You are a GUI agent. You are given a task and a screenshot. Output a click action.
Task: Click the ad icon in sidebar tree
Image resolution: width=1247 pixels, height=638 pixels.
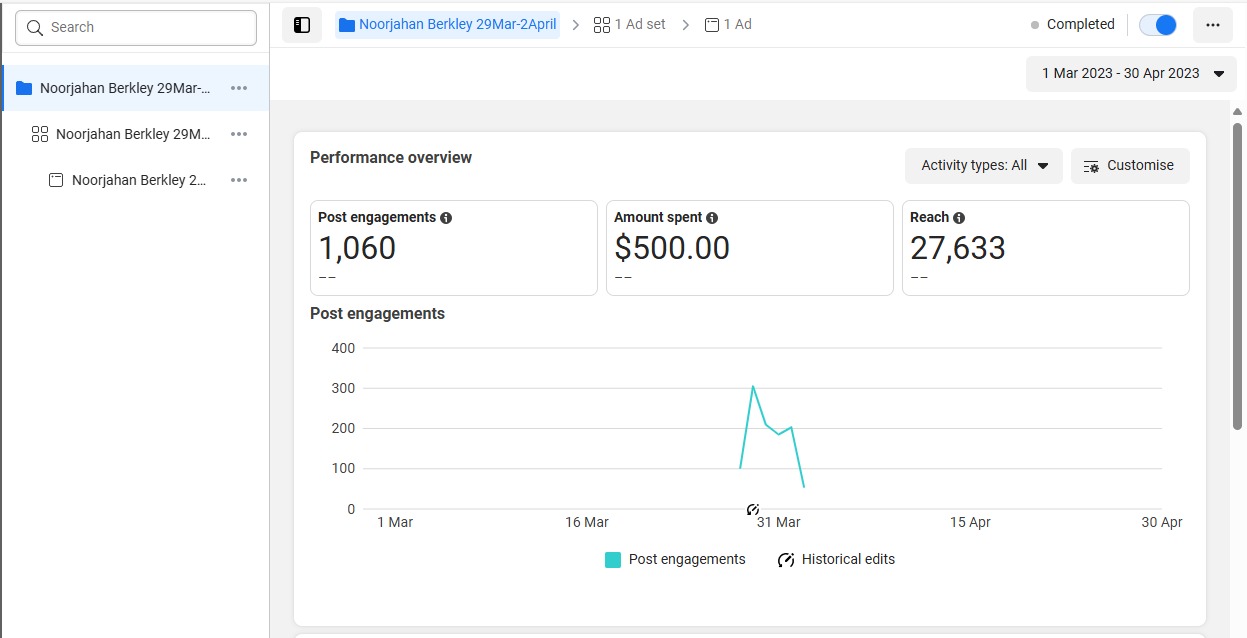pyautogui.click(x=56, y=180)
